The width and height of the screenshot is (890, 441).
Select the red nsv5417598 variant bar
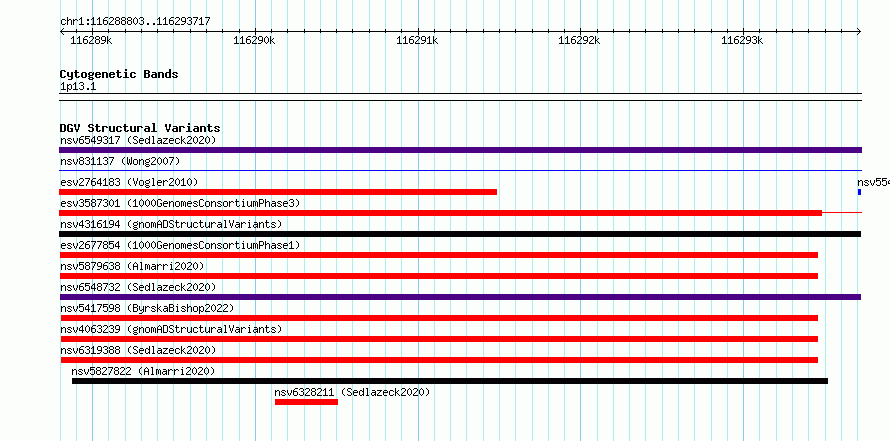click(439, 318)
